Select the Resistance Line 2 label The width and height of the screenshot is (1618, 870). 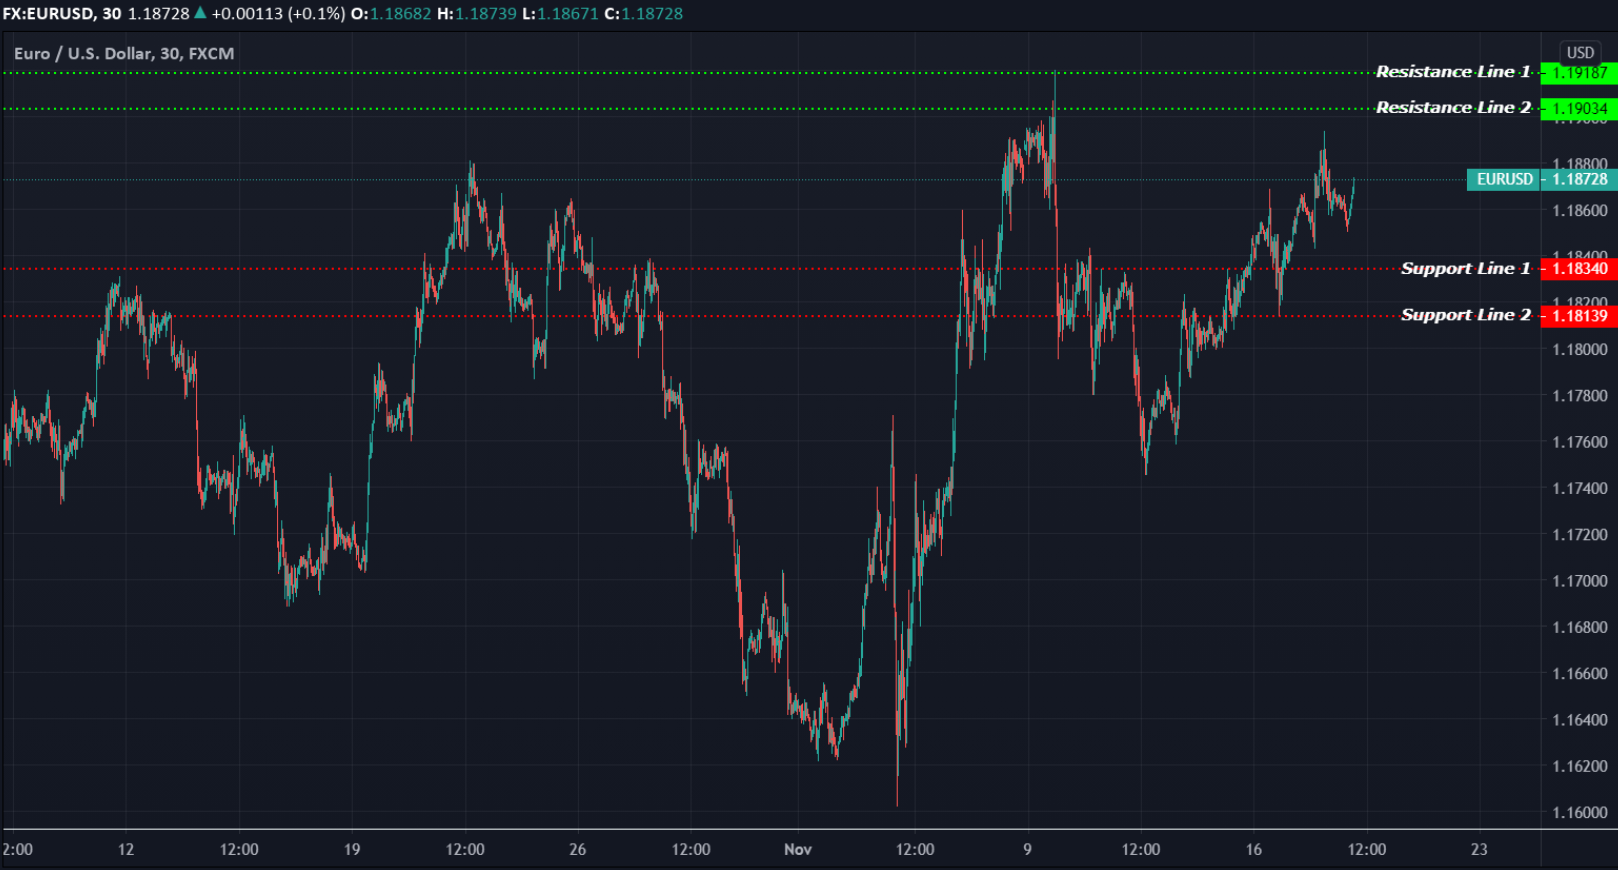click(x=1453, y=108)
